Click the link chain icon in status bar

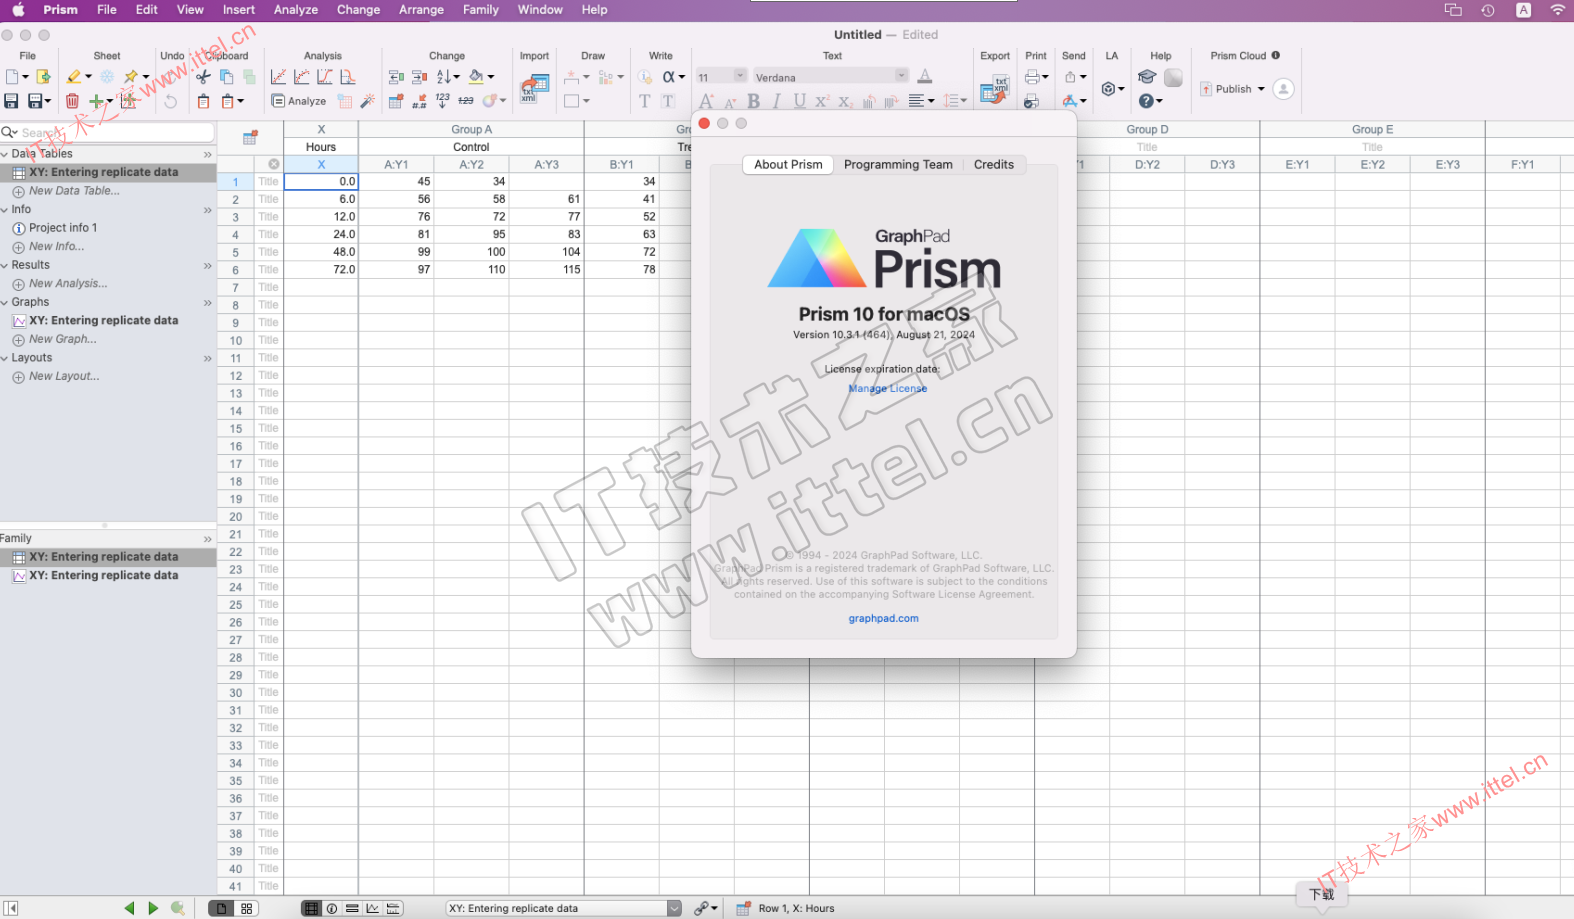(x=702, y=908)
